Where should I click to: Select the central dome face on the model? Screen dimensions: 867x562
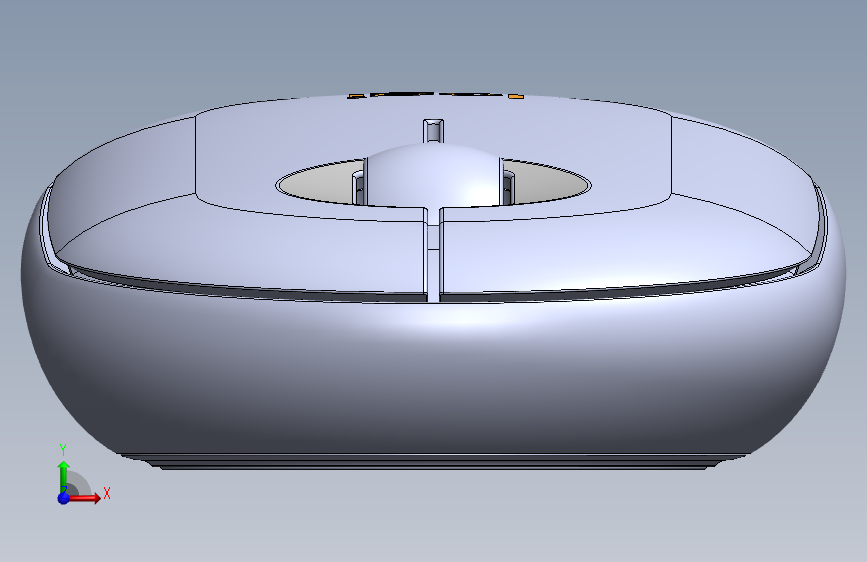[x=433, y=174]
